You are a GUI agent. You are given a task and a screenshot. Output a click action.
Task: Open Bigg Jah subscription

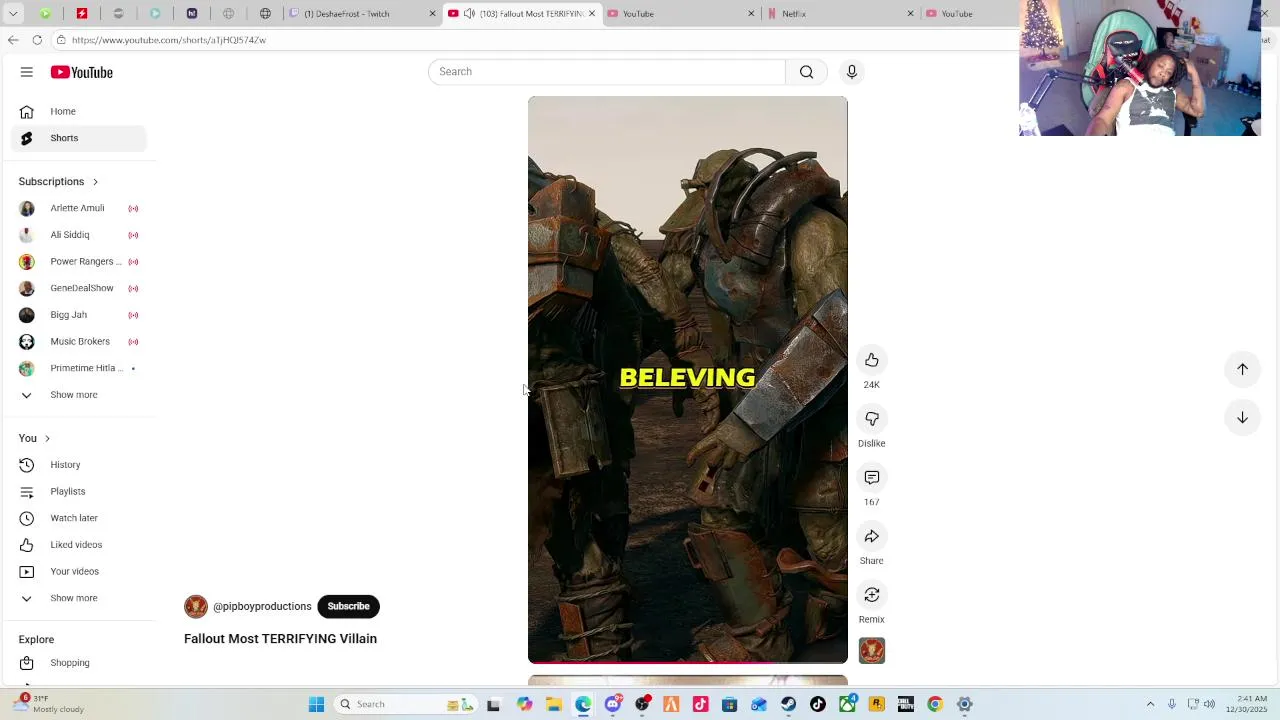coord(79,315)
